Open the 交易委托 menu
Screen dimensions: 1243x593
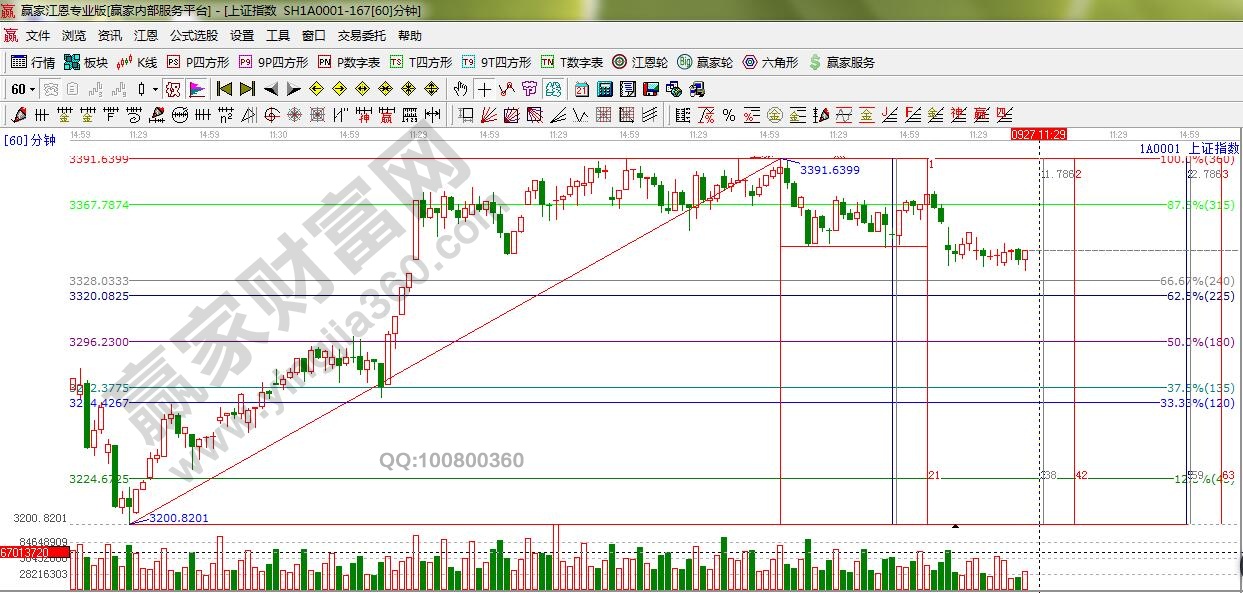361,35
